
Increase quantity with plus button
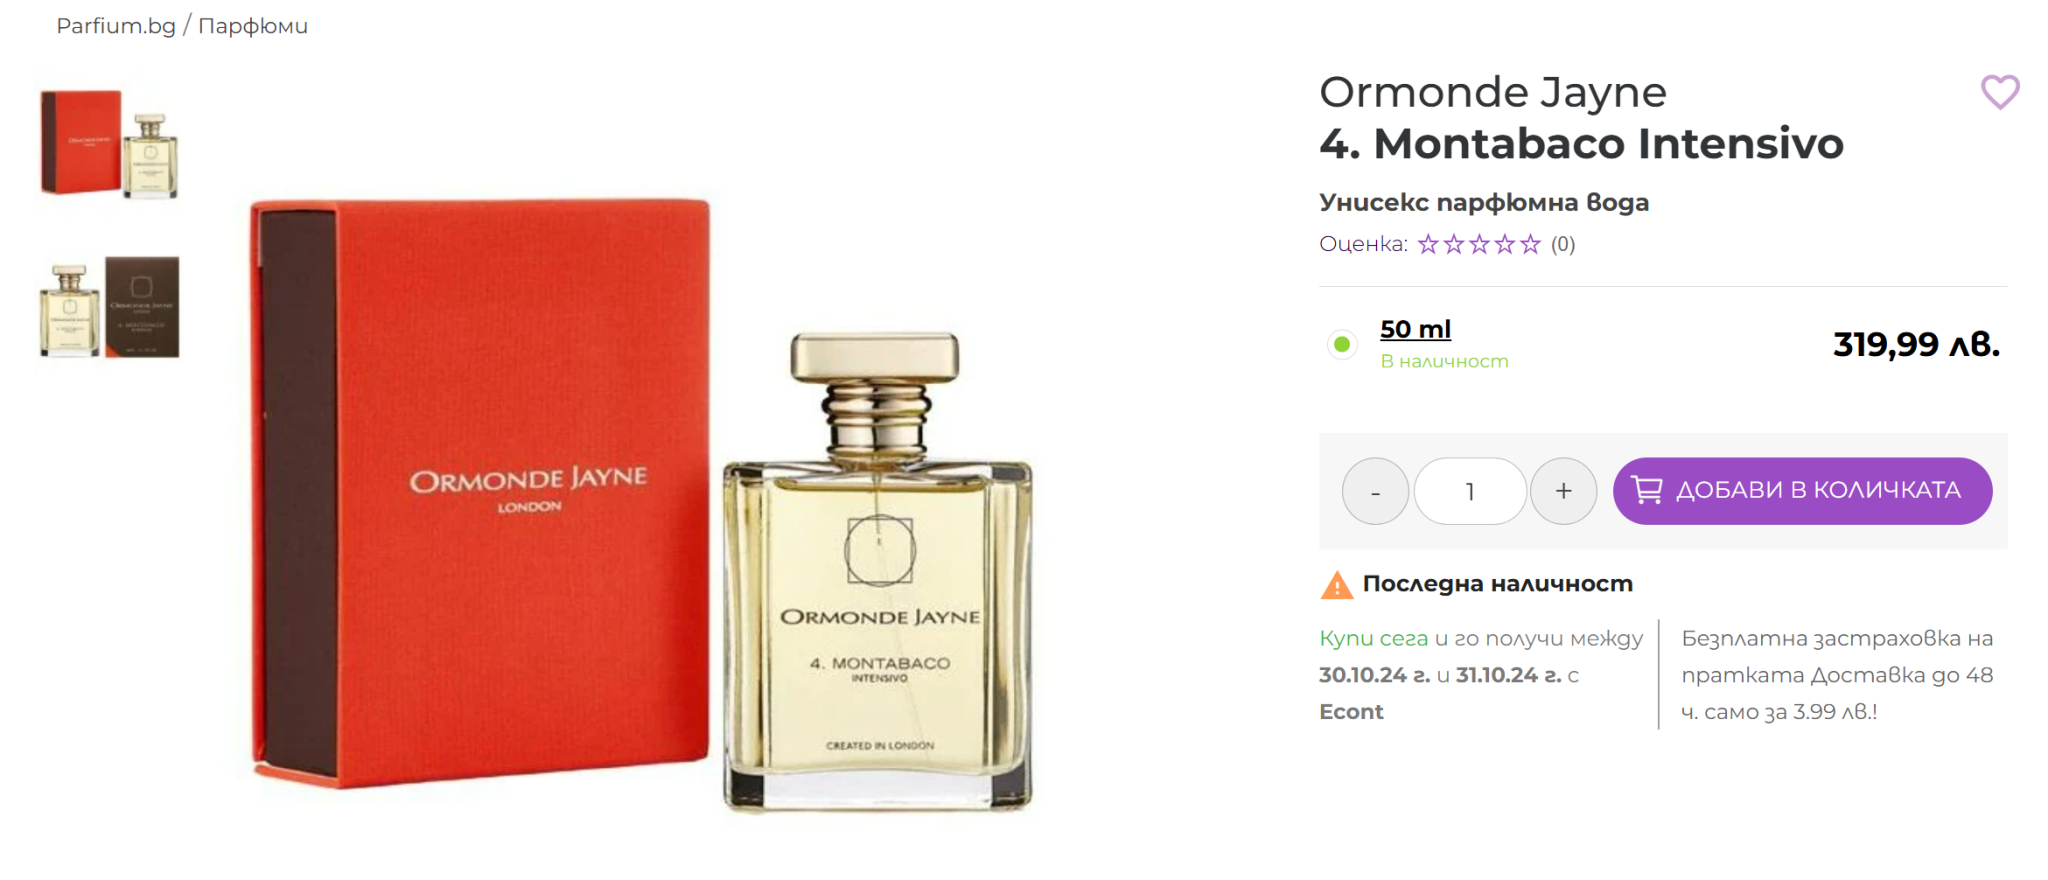point(1563,491)
